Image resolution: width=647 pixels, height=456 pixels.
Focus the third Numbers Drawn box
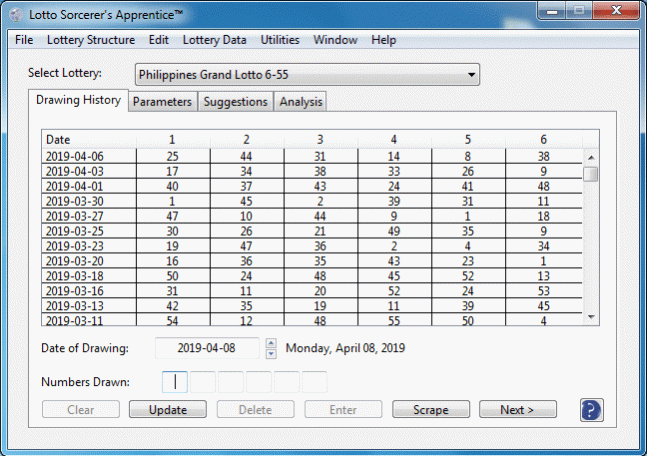tap(231, 382)
